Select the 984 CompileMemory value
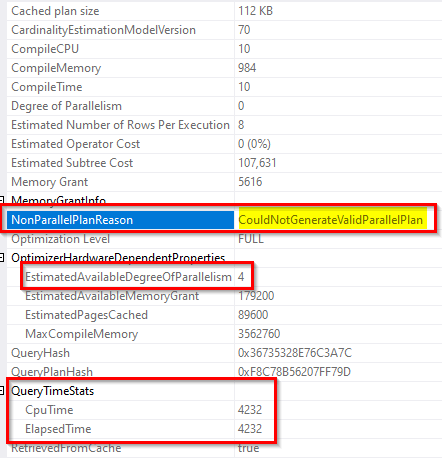442x458 pixels. 247,68
